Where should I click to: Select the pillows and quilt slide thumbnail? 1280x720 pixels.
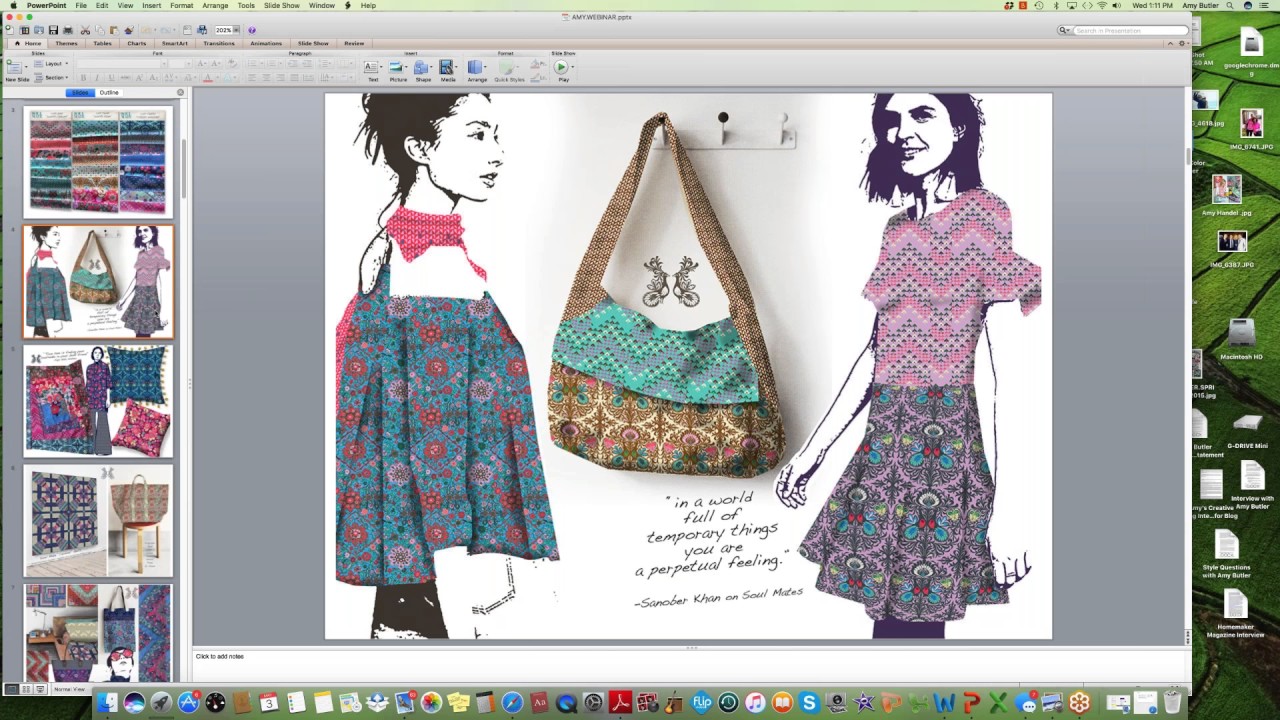tap(98, 401)
